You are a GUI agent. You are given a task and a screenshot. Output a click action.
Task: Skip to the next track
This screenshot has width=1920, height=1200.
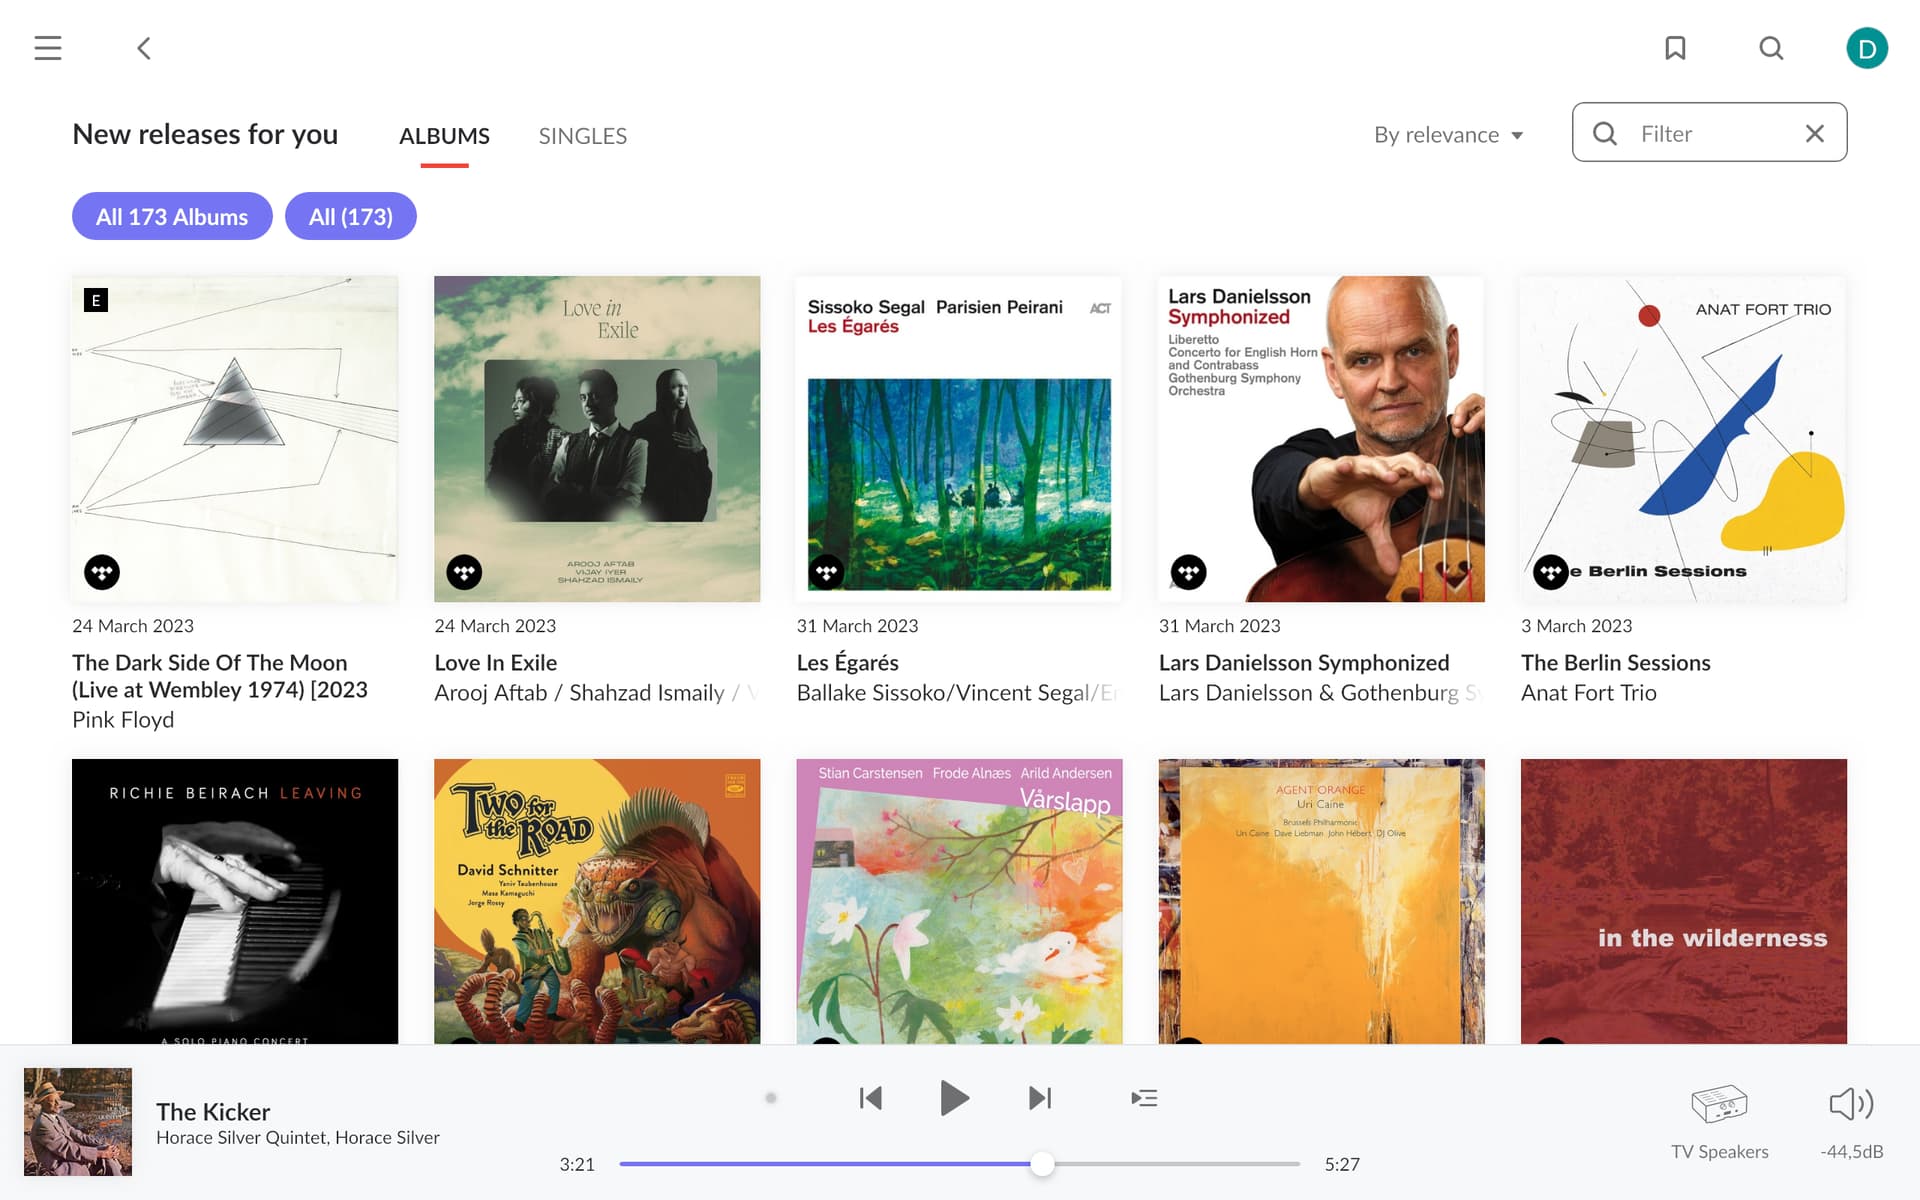pos(1040,1098)
